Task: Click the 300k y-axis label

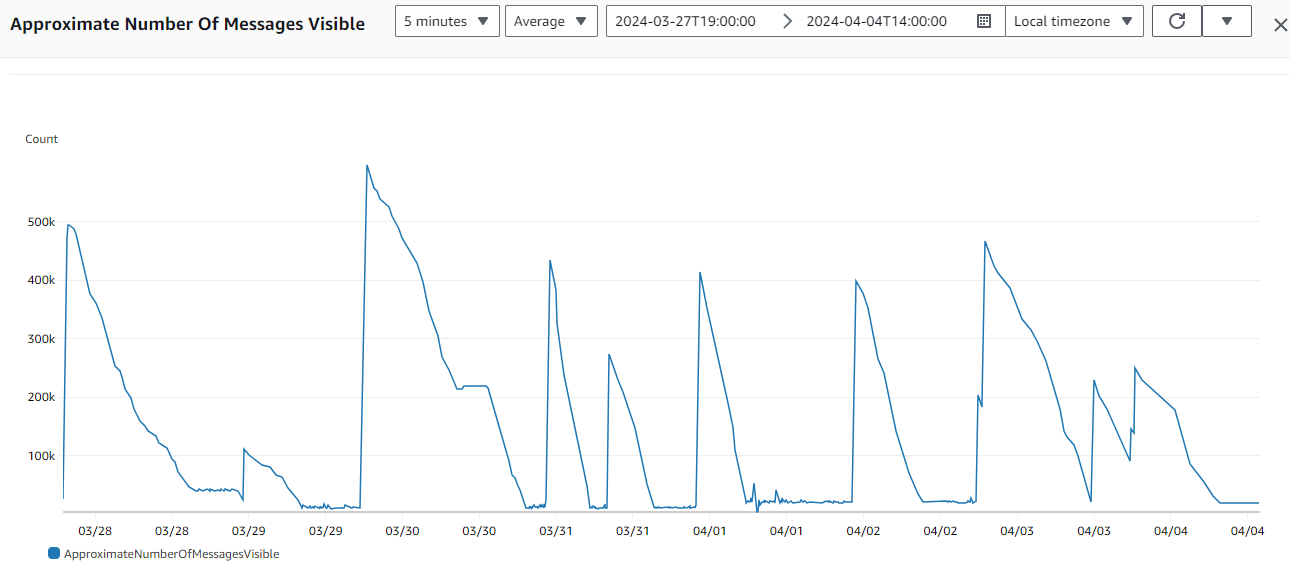Action: 41,339
